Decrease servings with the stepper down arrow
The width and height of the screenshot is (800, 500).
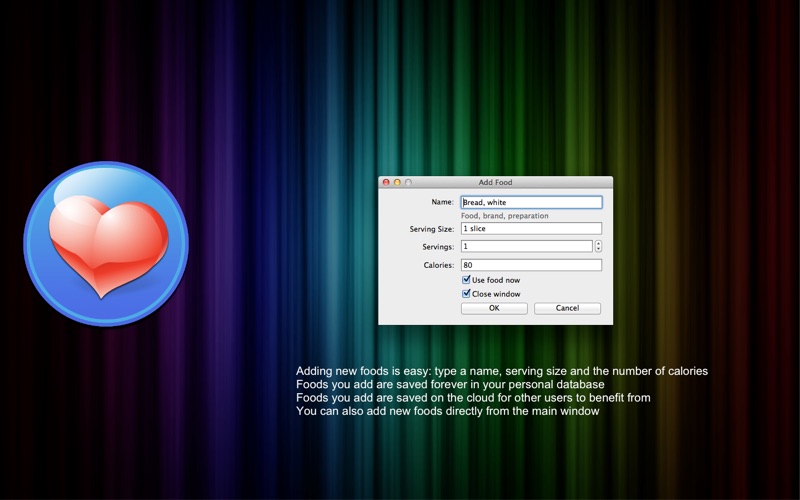coord(598,249)
